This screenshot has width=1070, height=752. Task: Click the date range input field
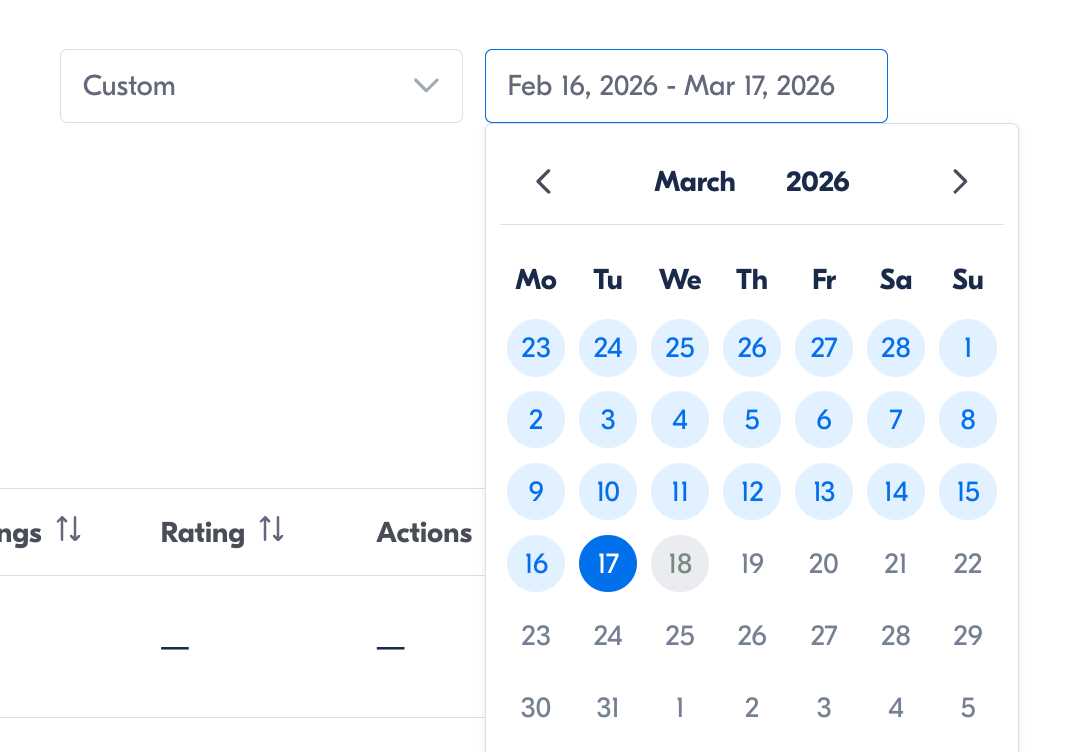coord(686,86)
